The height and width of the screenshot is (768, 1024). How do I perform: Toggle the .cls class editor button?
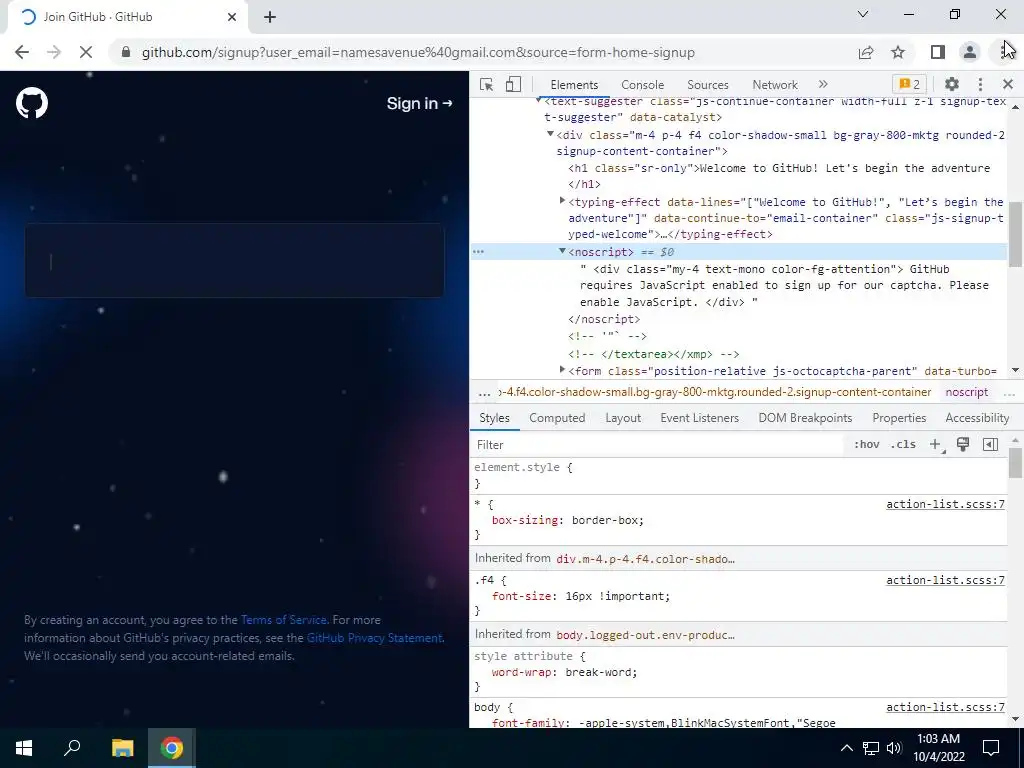tap(903, 445)
